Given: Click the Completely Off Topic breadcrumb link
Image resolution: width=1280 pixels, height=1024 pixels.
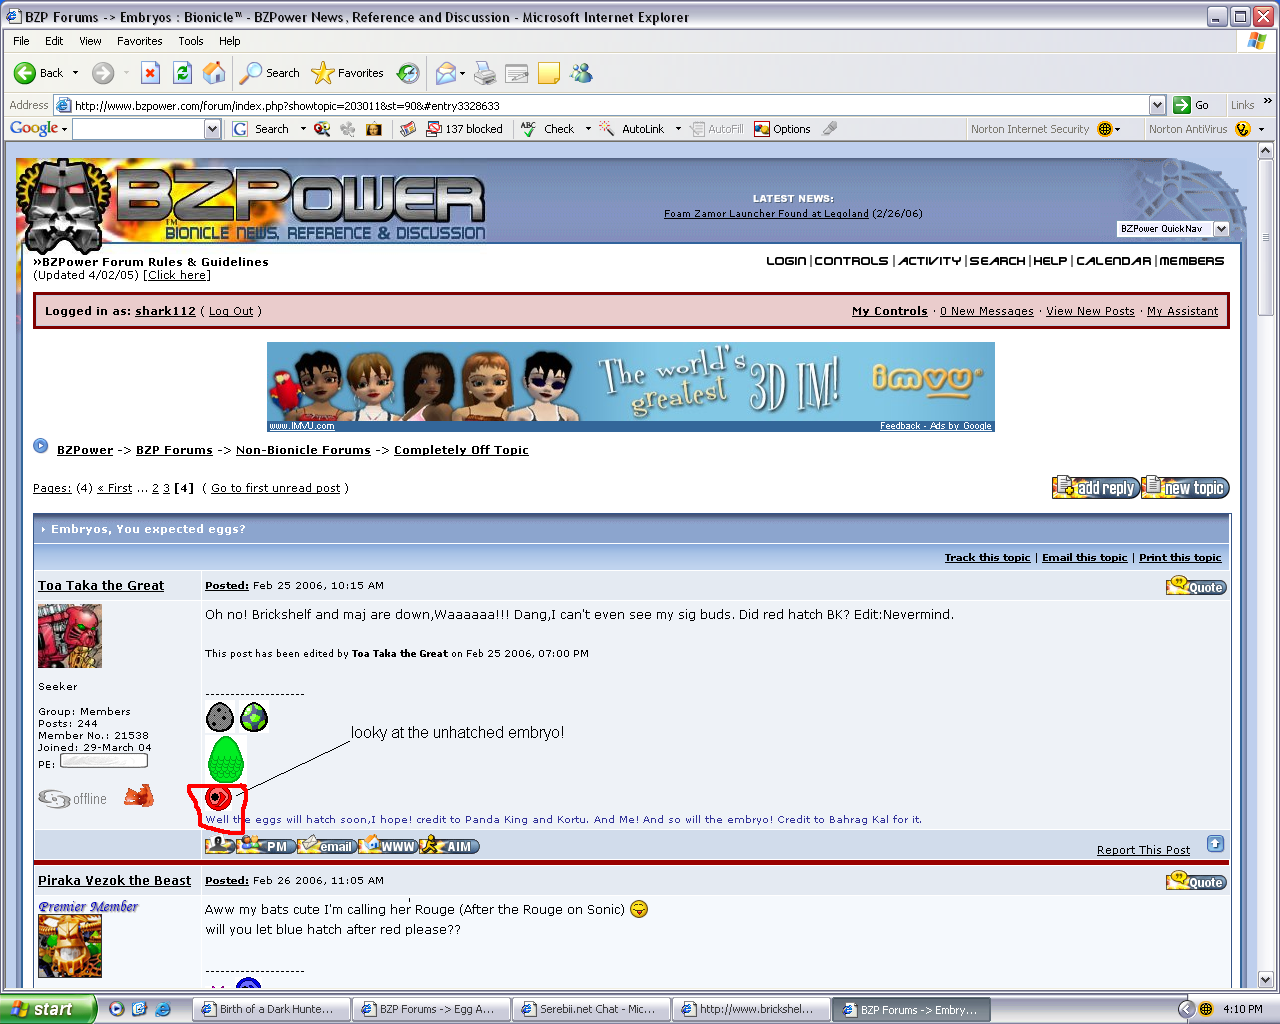Looking at the screenshot, I should [461, 450].
